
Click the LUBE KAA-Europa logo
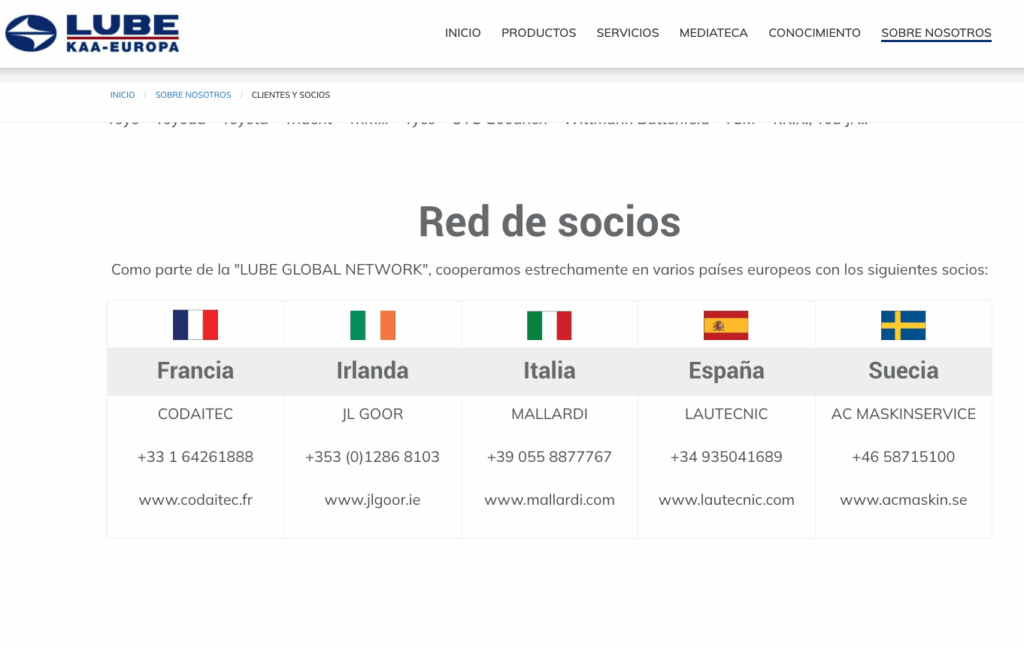pos(92,33)
